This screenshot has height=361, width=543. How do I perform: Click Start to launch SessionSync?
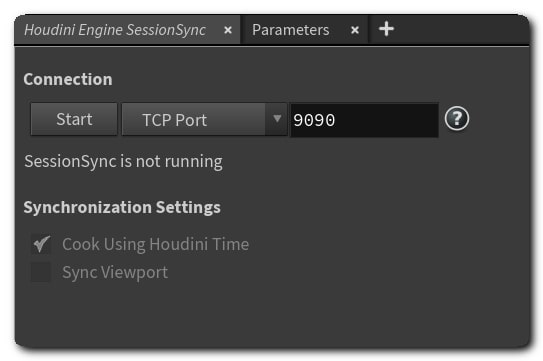pyautogui.click(x=74, y=119)
